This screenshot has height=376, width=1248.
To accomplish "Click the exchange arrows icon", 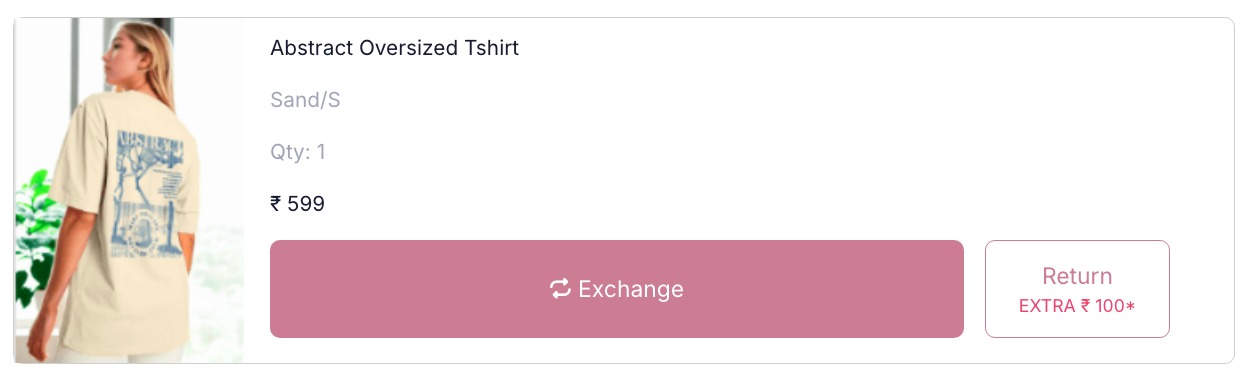I will 560,289.
